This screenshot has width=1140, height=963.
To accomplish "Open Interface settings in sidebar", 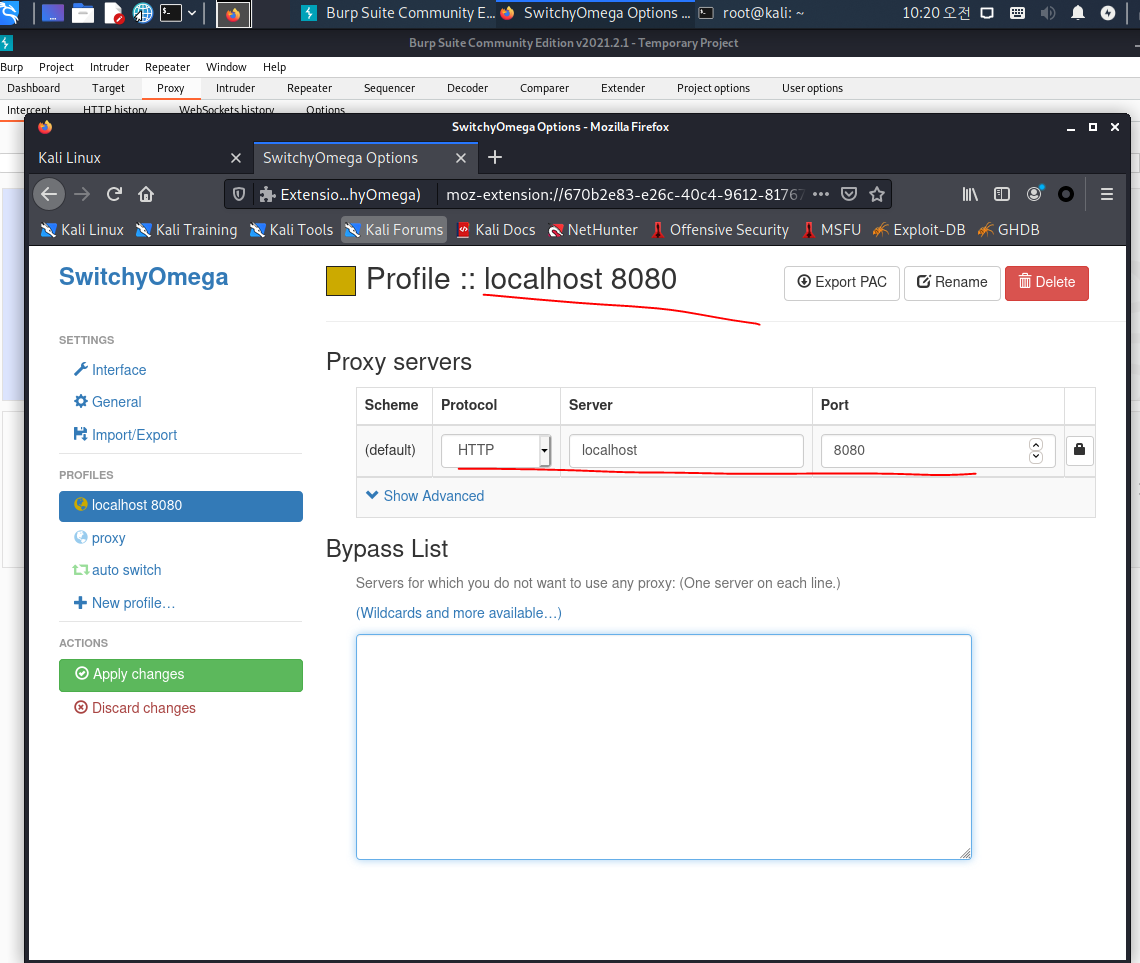I will (x=111, y=370).
